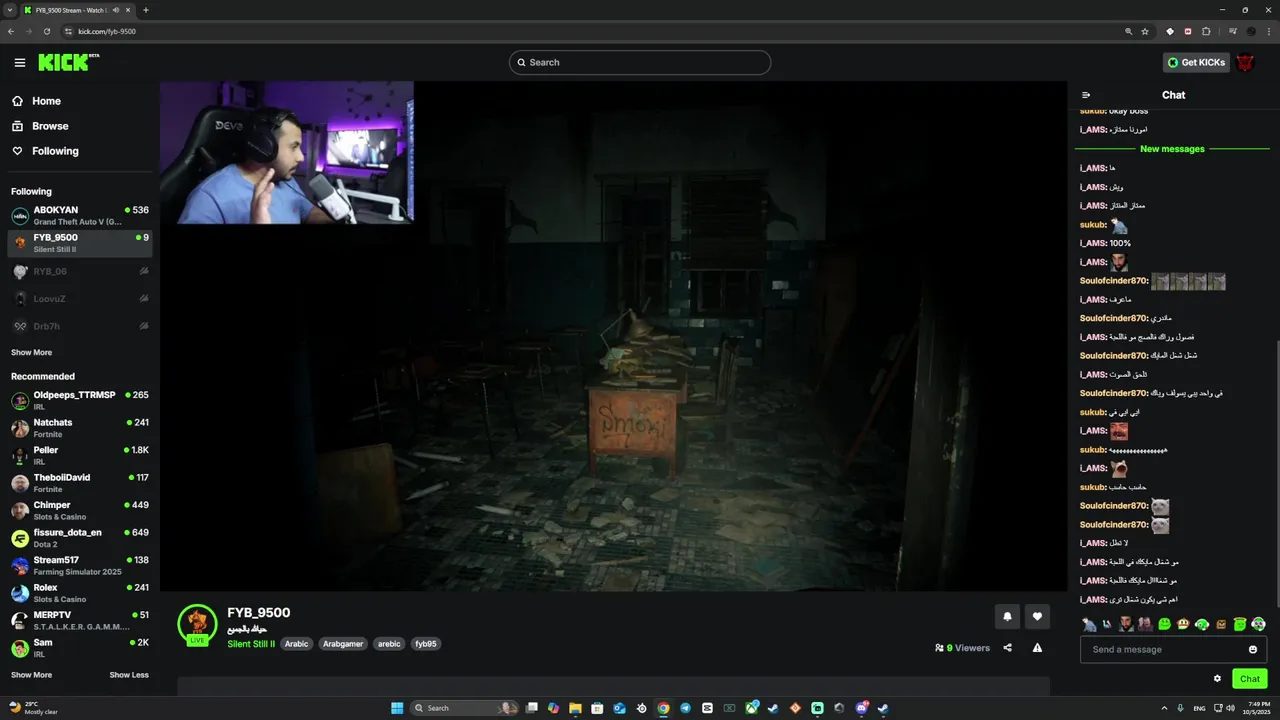Expand Following list with Show More
This screenshot has height=720, width=1280.
[x=31, y=353]
